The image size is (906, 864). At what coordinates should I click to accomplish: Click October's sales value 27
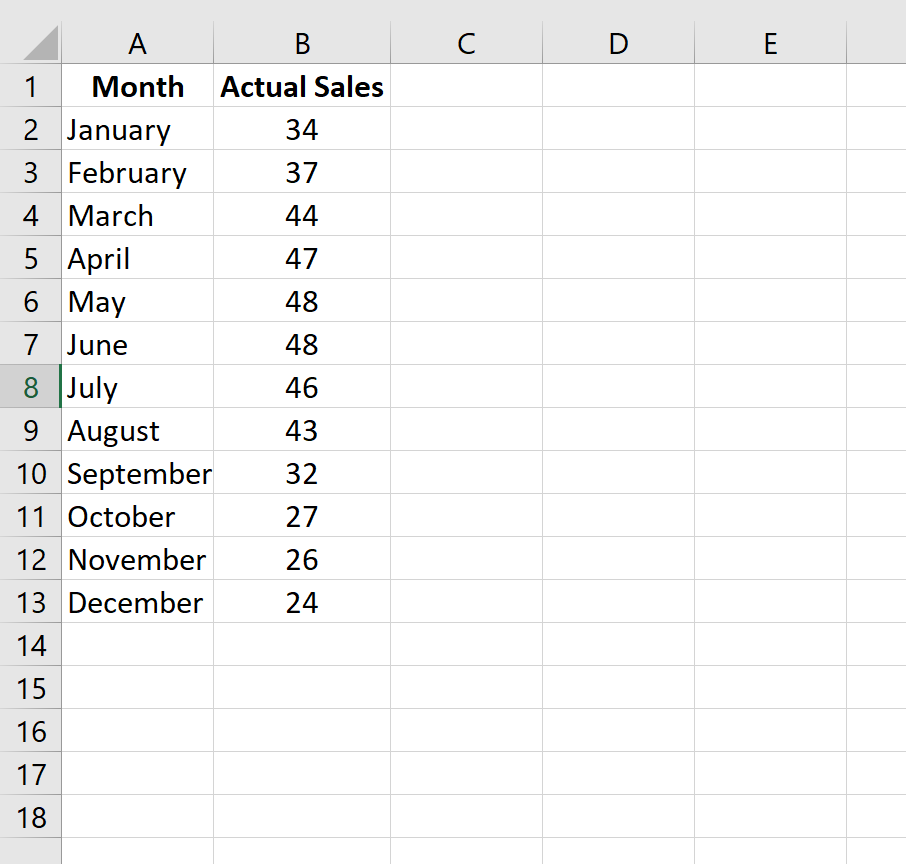[x=302, y=516]
